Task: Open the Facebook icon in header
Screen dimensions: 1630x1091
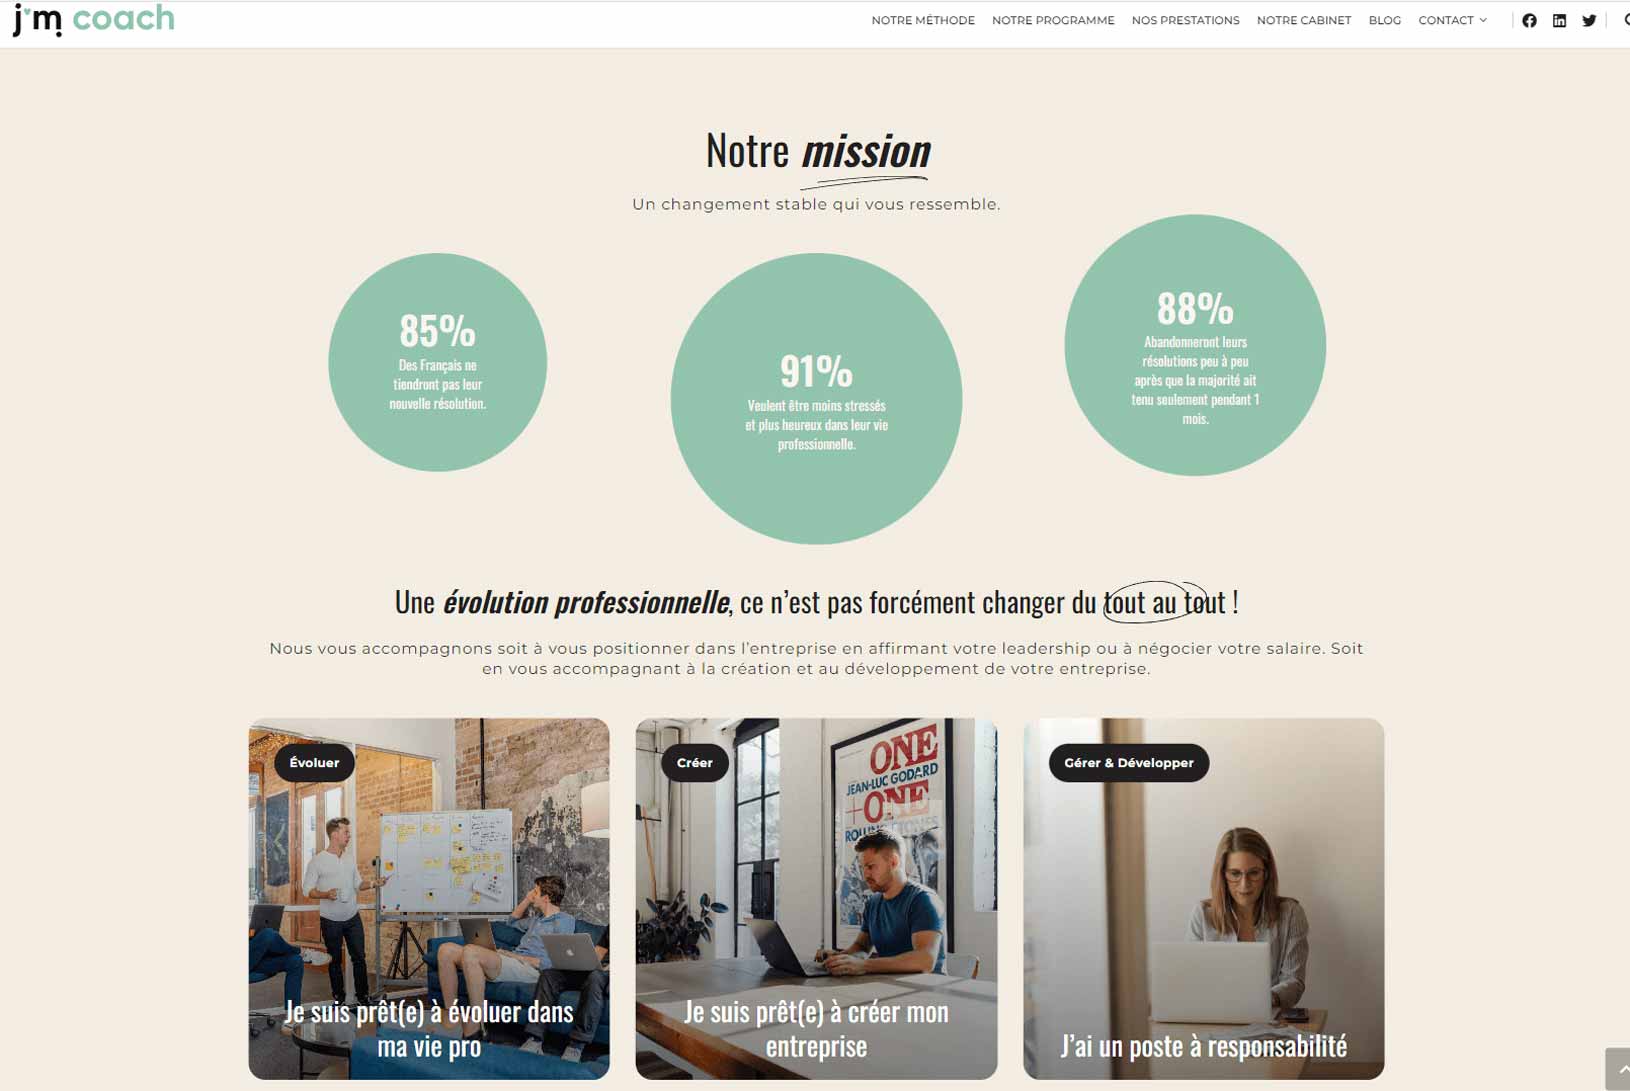Action: click(1529, 20)
